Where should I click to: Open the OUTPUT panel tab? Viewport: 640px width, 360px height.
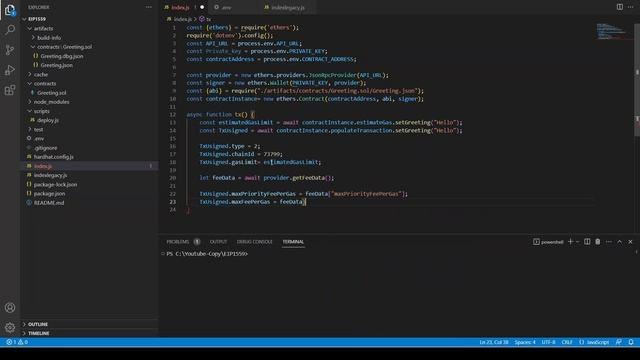(218, 242)
